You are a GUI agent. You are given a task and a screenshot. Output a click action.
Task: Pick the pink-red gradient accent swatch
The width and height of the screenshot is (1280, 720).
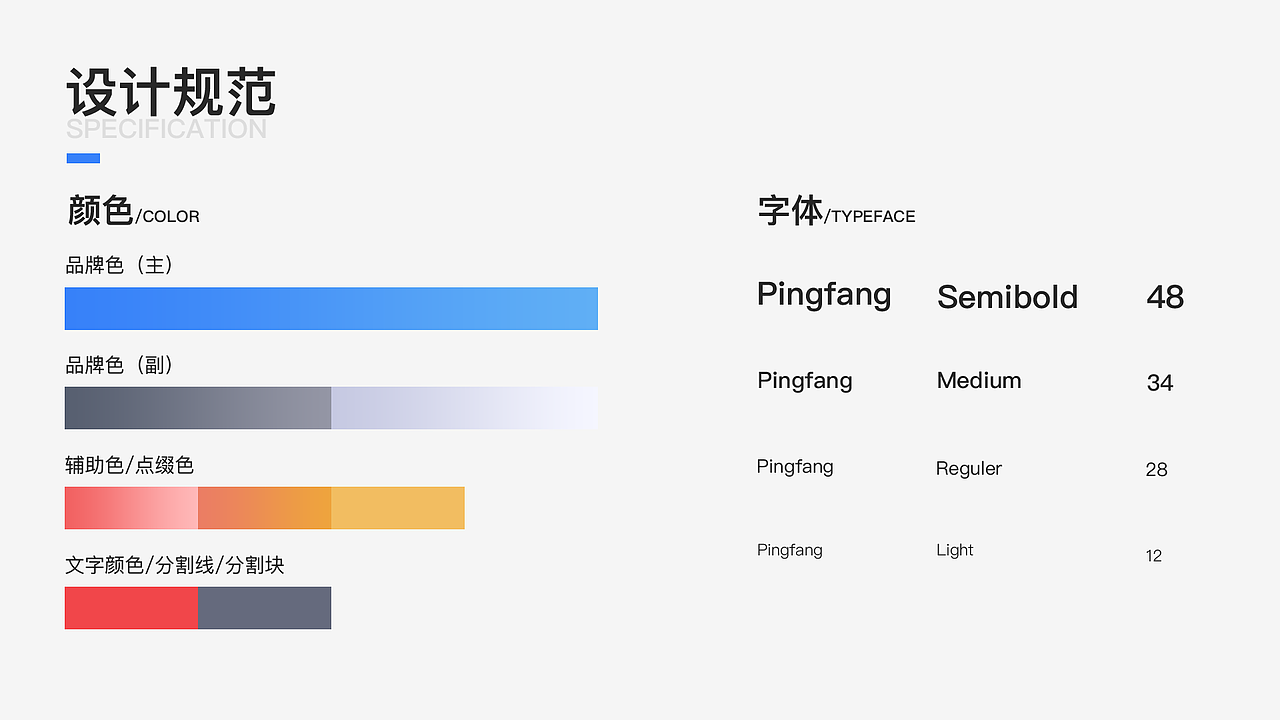coord(131,508)
